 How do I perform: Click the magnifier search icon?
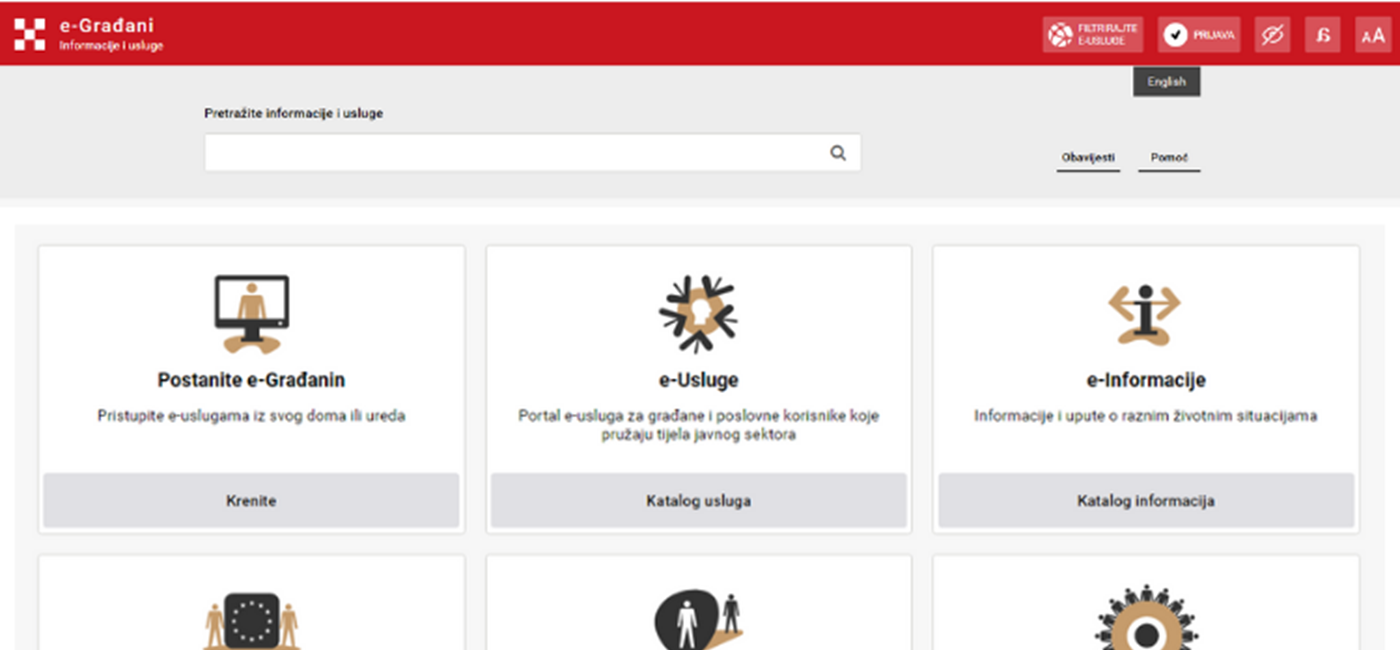tap(837, 152)
